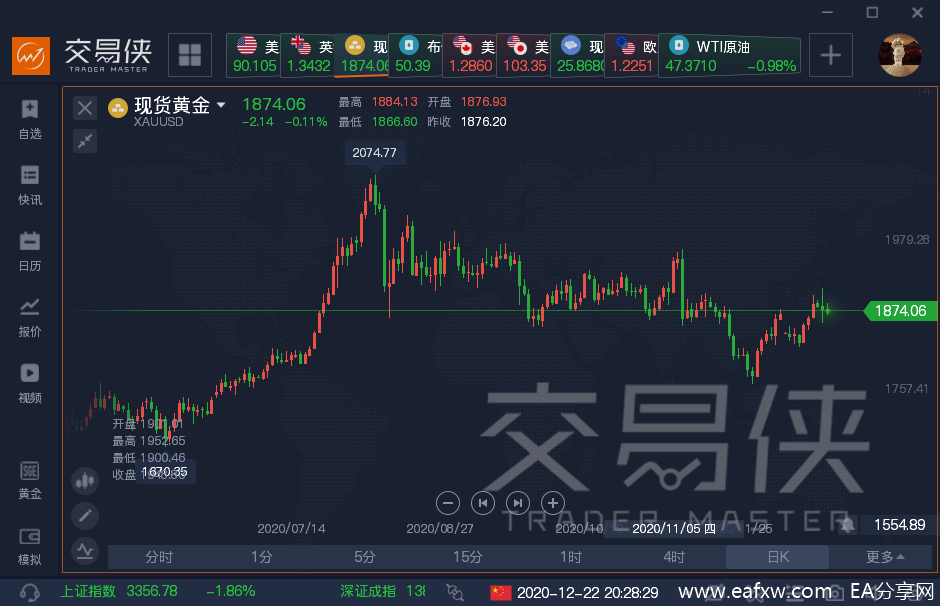This screenshot has width=940, height=606.
Task: Click the 最低 1866.60 value in header
Action: [x=394, y=122]
